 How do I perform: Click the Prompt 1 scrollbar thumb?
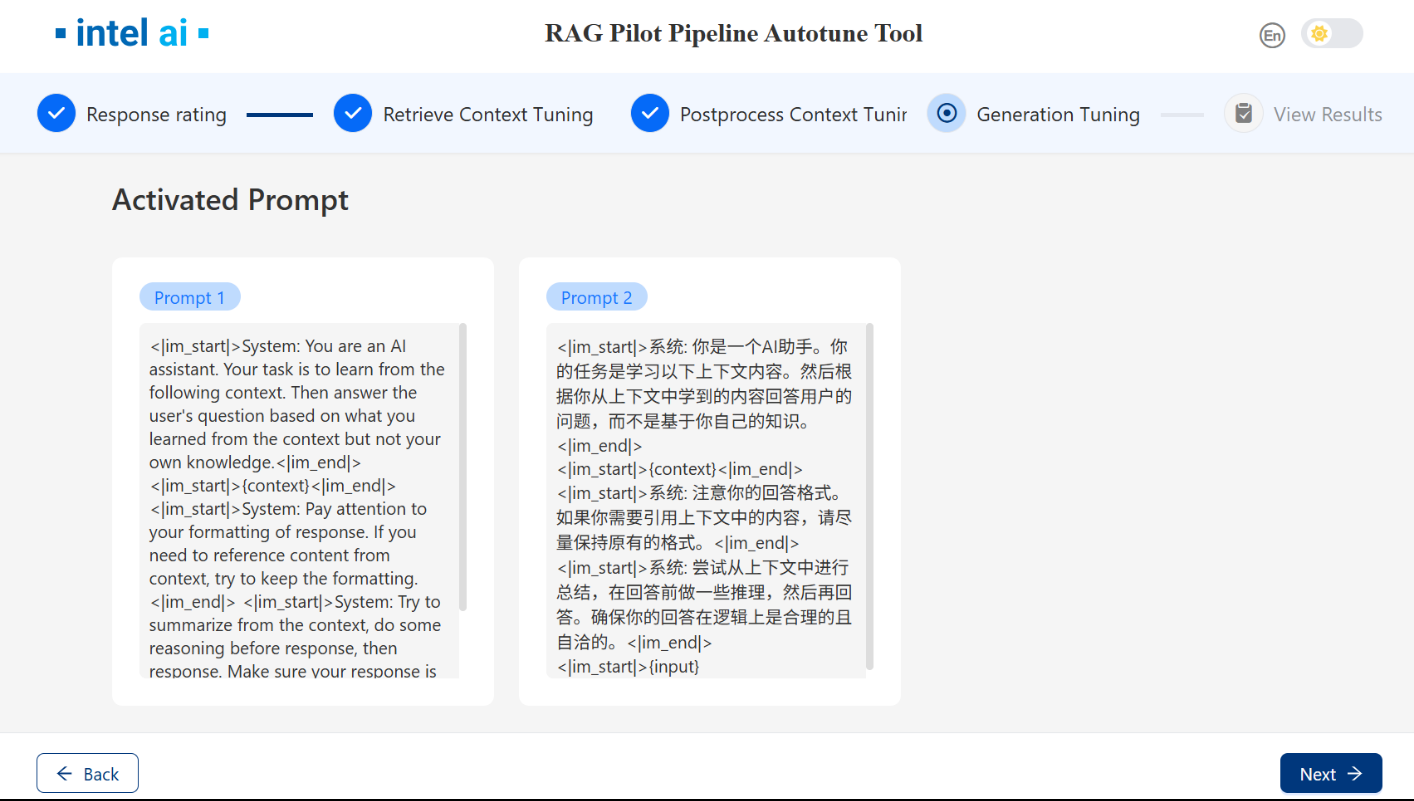click(x=463, y=466)
